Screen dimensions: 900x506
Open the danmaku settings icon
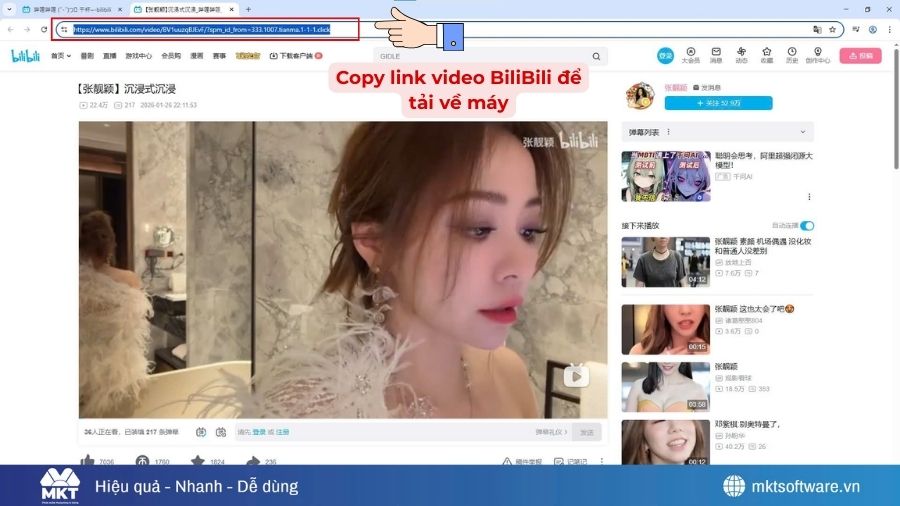pos(221,432)
